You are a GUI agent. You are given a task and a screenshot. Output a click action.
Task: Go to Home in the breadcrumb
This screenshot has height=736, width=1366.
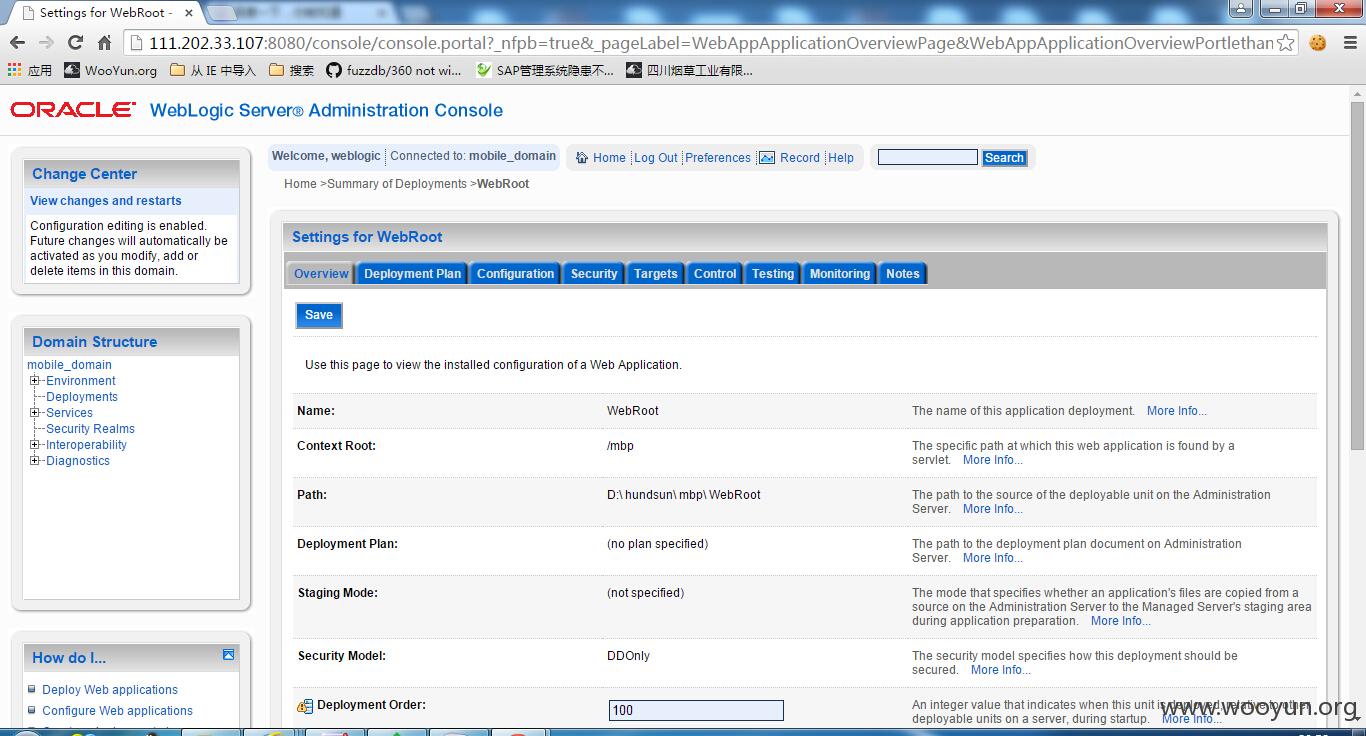point(300,184)
